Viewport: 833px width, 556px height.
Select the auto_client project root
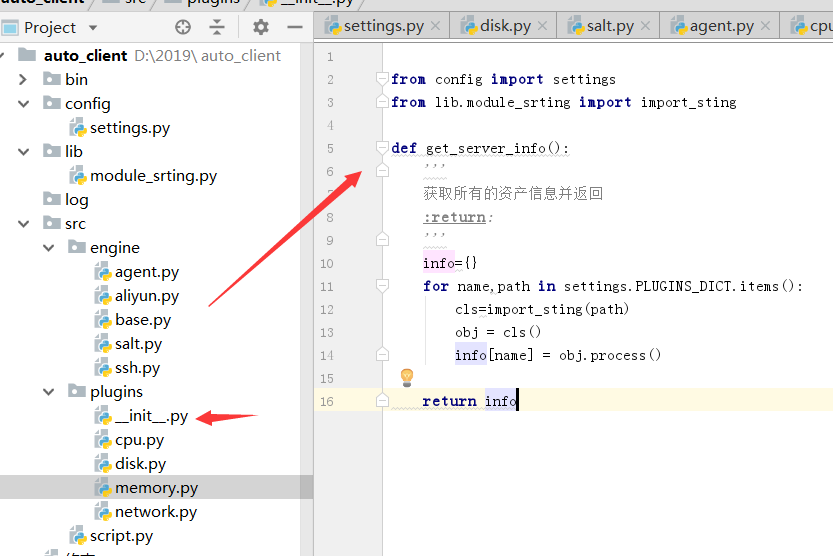tap(85, 56)
